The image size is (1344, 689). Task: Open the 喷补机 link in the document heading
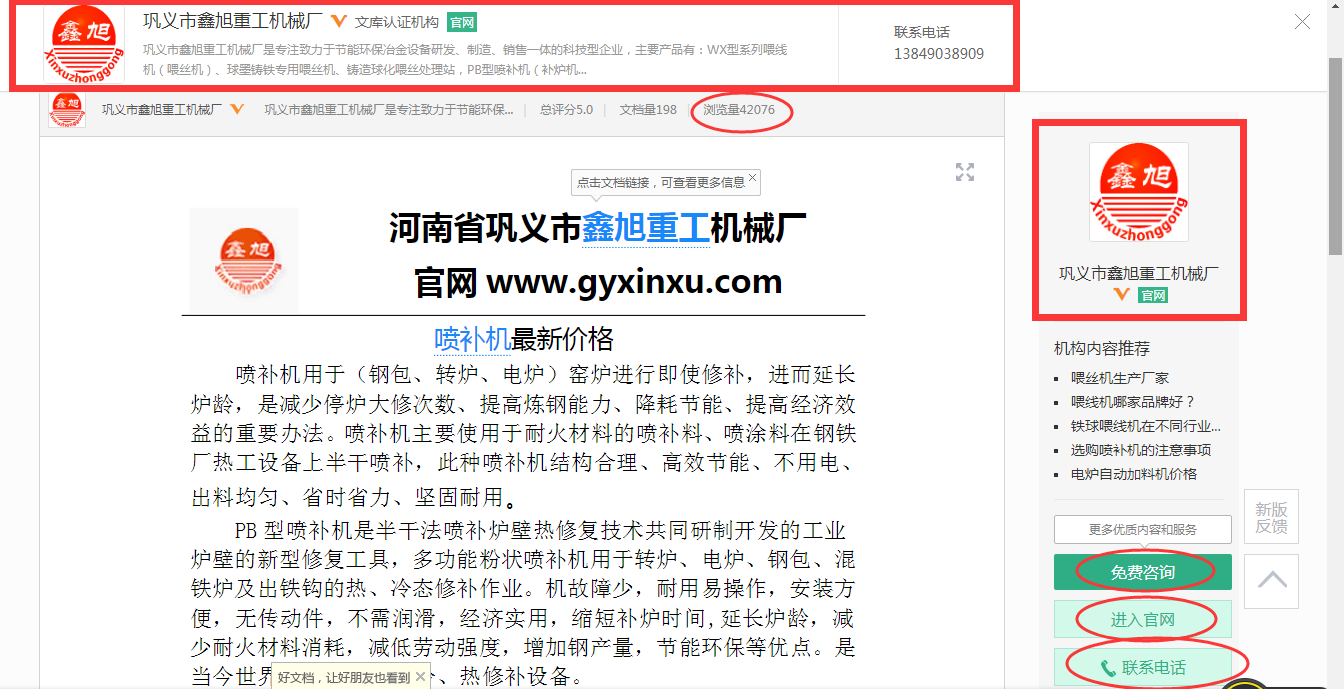(472, 339)
